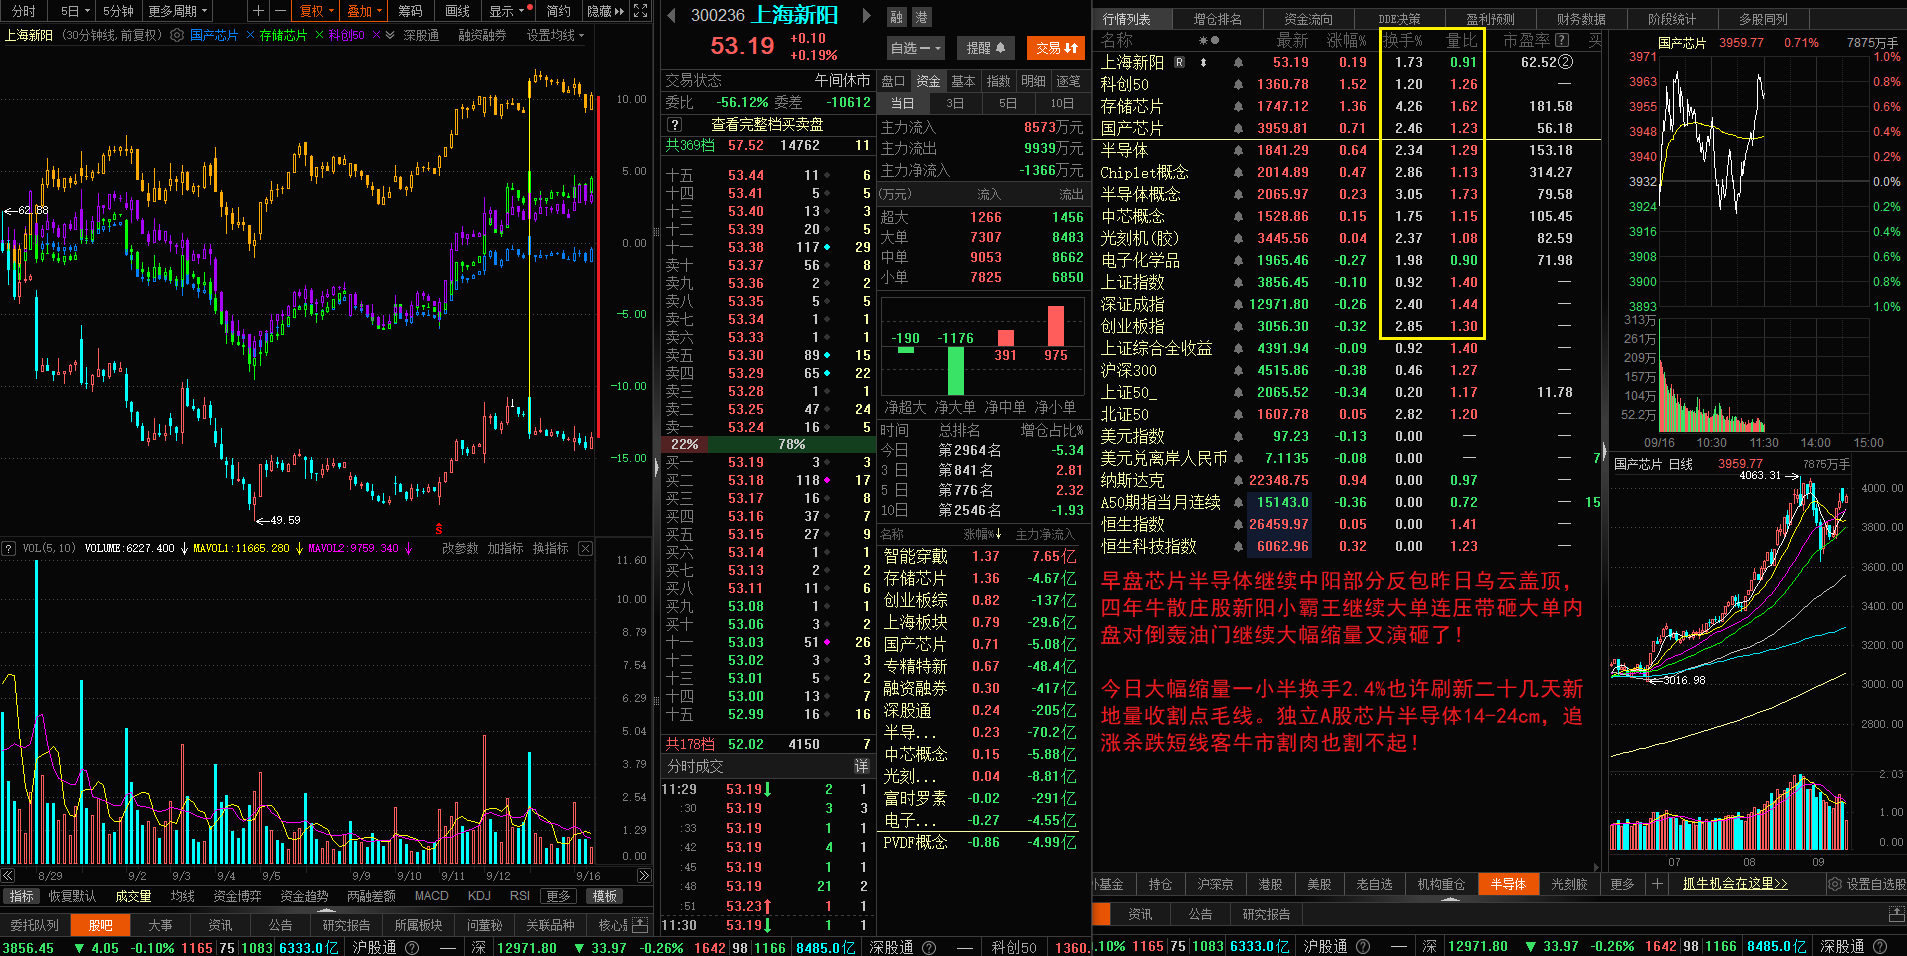This screenshot has height=956, width=1907.
Task: Expand overlay list double-chevron icon
Action: (x=390, y=35)
